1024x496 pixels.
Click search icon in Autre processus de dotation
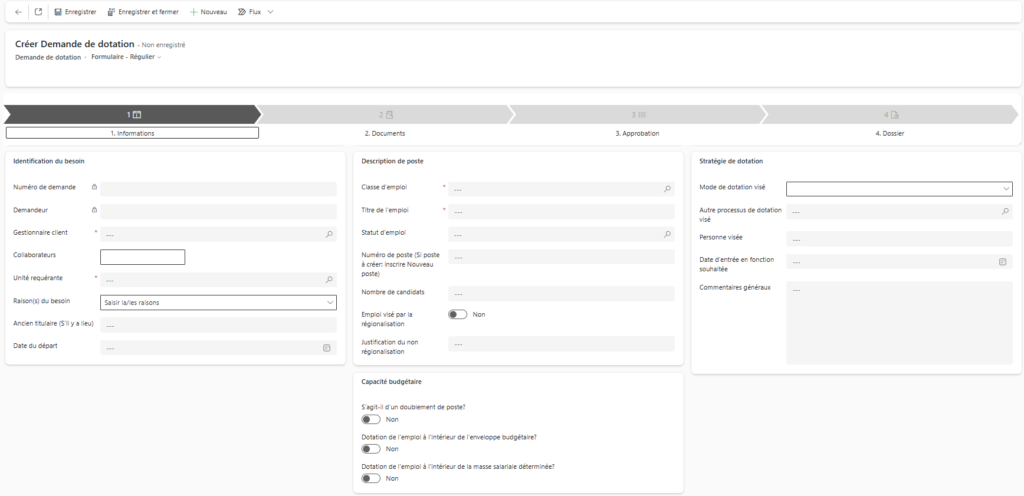1004,212
